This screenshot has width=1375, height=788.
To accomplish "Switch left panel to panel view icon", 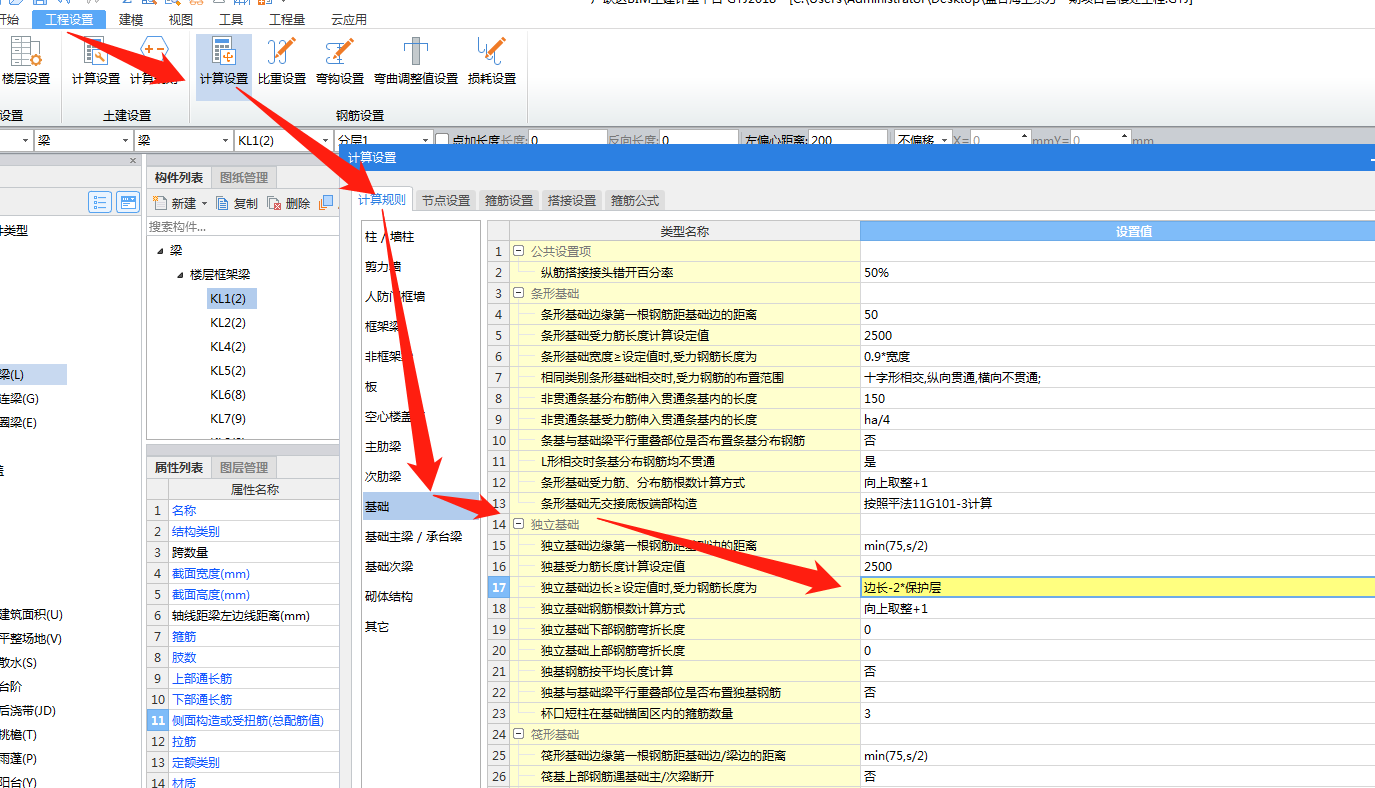I will click(x=128, y=202).
